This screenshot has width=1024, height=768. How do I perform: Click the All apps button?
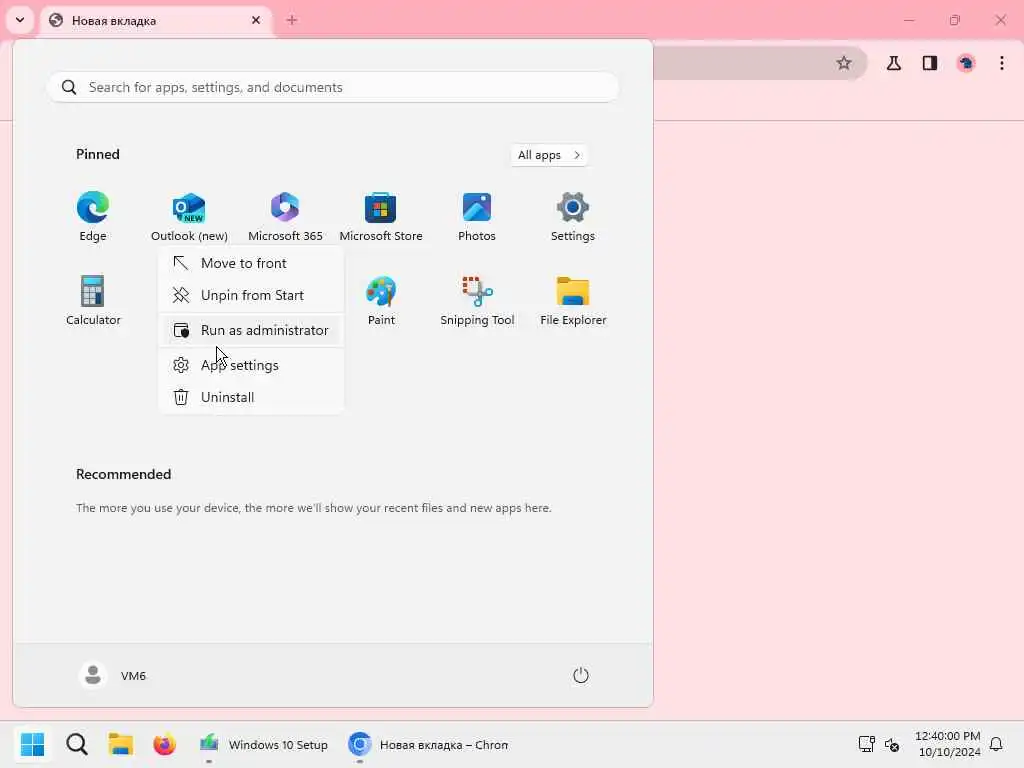pos(549,155)
